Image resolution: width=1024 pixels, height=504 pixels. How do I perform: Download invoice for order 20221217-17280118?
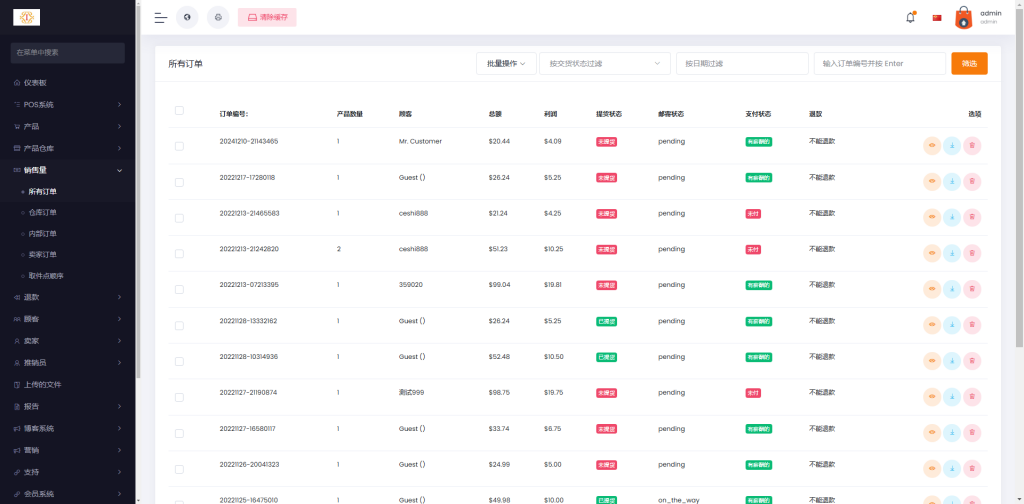click(952, 182)
